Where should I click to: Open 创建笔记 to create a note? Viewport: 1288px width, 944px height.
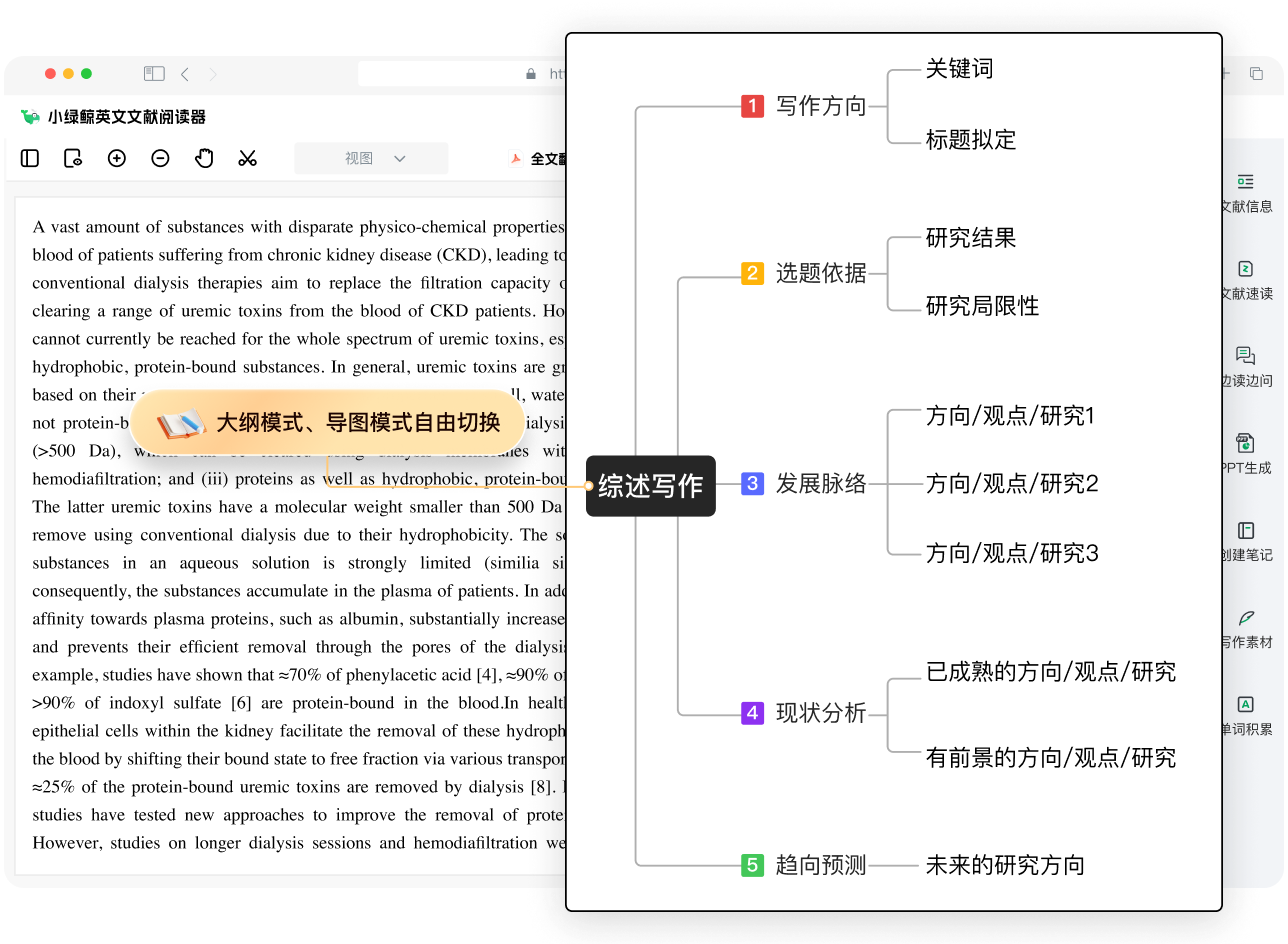click(x=1245, y=537)
